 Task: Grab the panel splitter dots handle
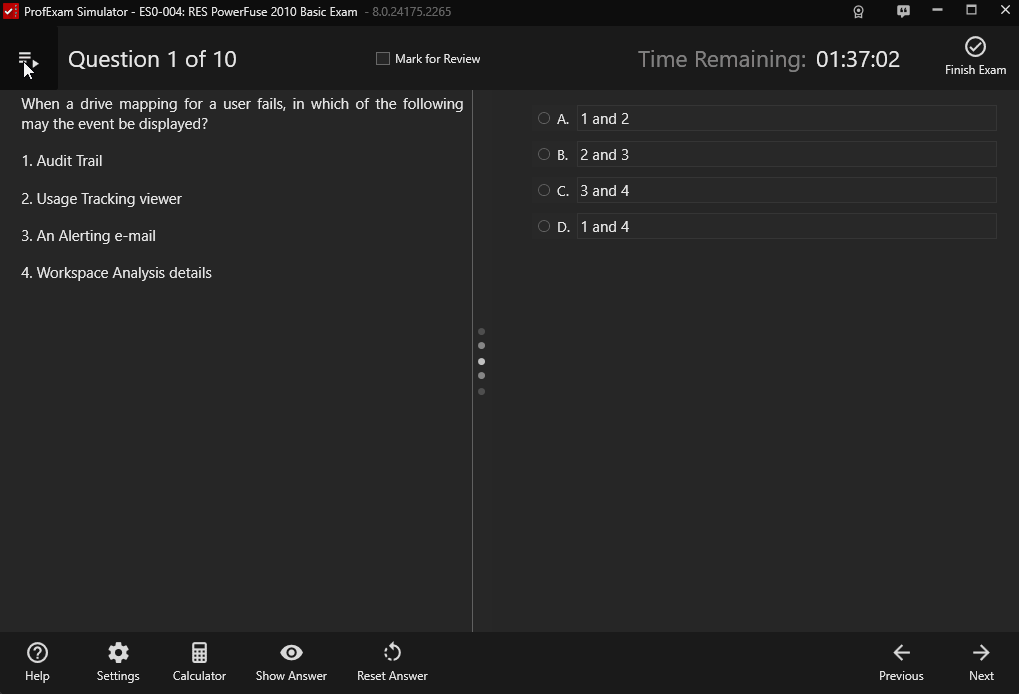tap(481, 361)
